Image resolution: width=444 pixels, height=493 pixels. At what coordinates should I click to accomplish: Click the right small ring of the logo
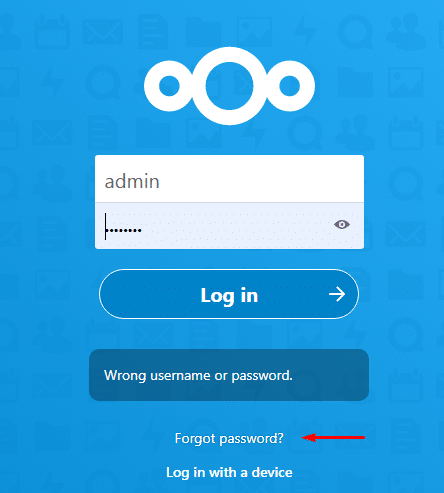(289, 86)
